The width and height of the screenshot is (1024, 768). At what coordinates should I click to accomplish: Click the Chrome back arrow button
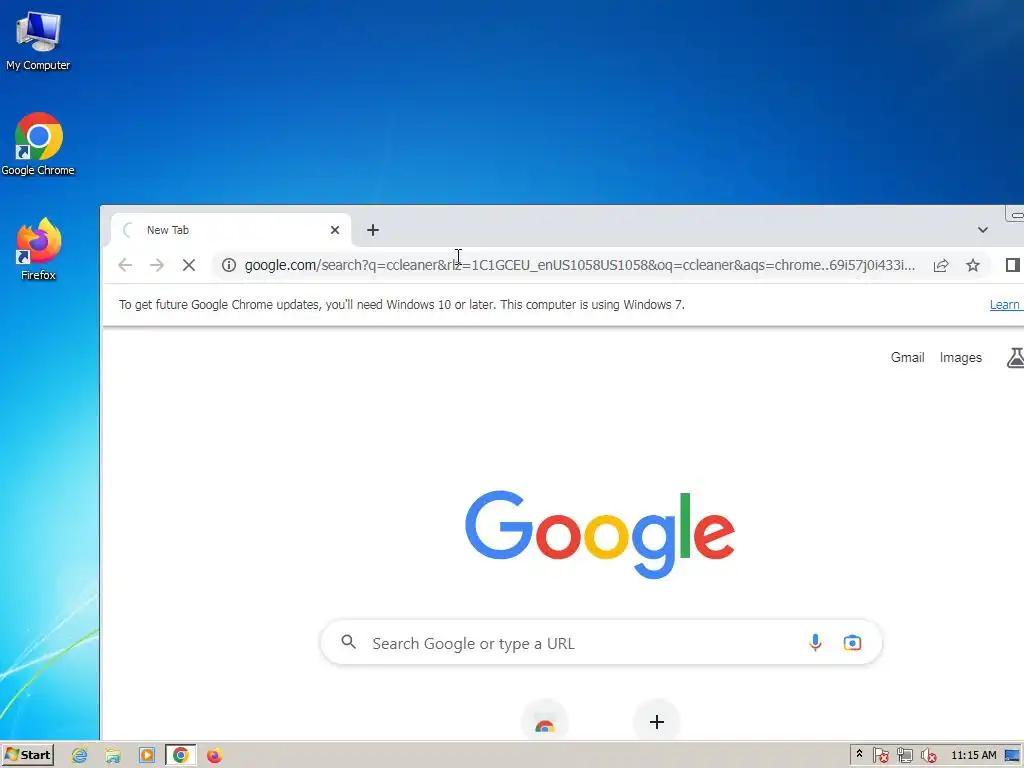pyautogui.click(x=125, y=265)
